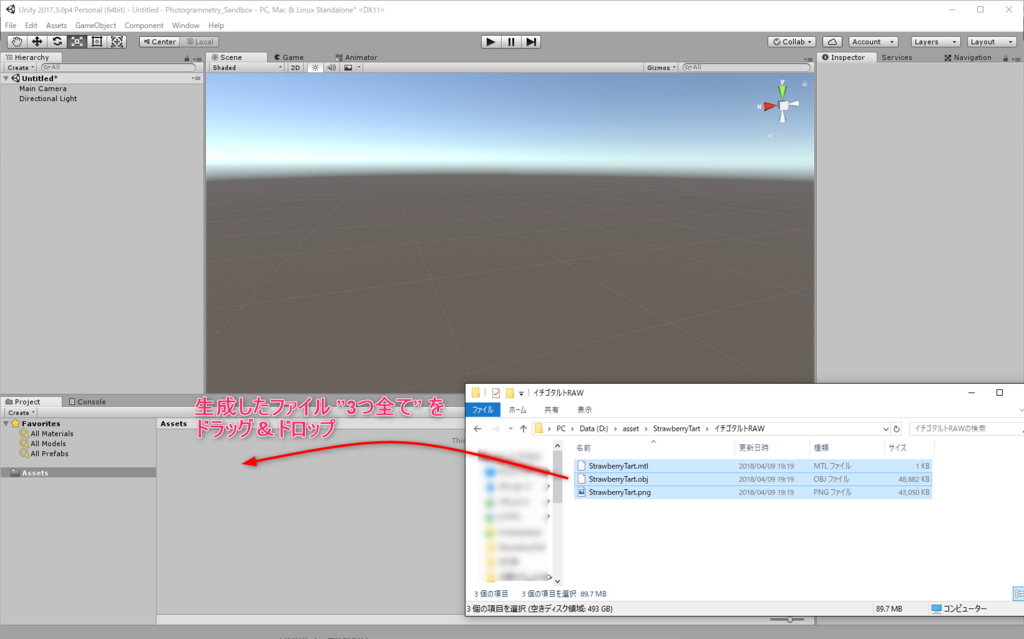1024x639 pixels.
Task: Open the Collab dropdown
Action: 792,42
